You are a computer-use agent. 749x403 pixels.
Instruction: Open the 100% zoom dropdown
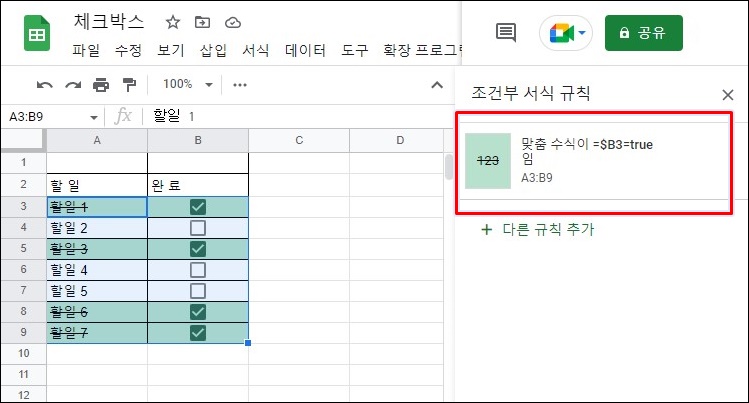click(x=188, y=85)
